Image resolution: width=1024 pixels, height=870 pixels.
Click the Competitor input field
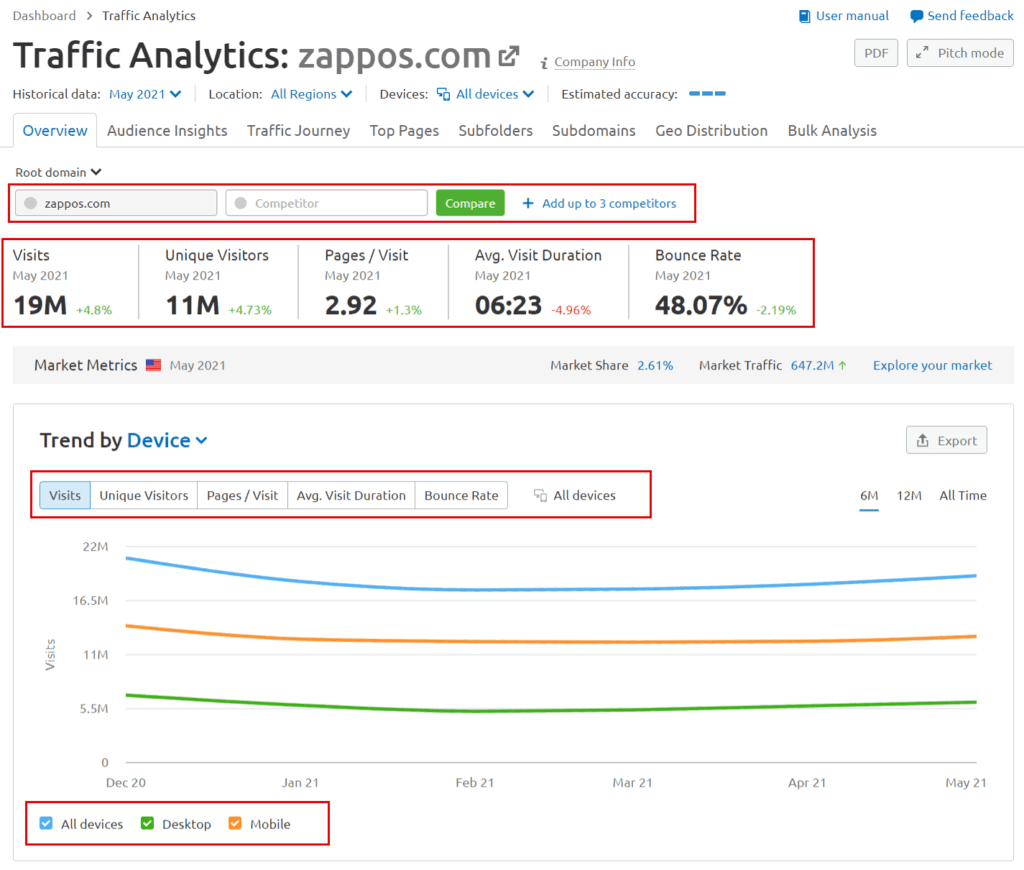(327, 203)
